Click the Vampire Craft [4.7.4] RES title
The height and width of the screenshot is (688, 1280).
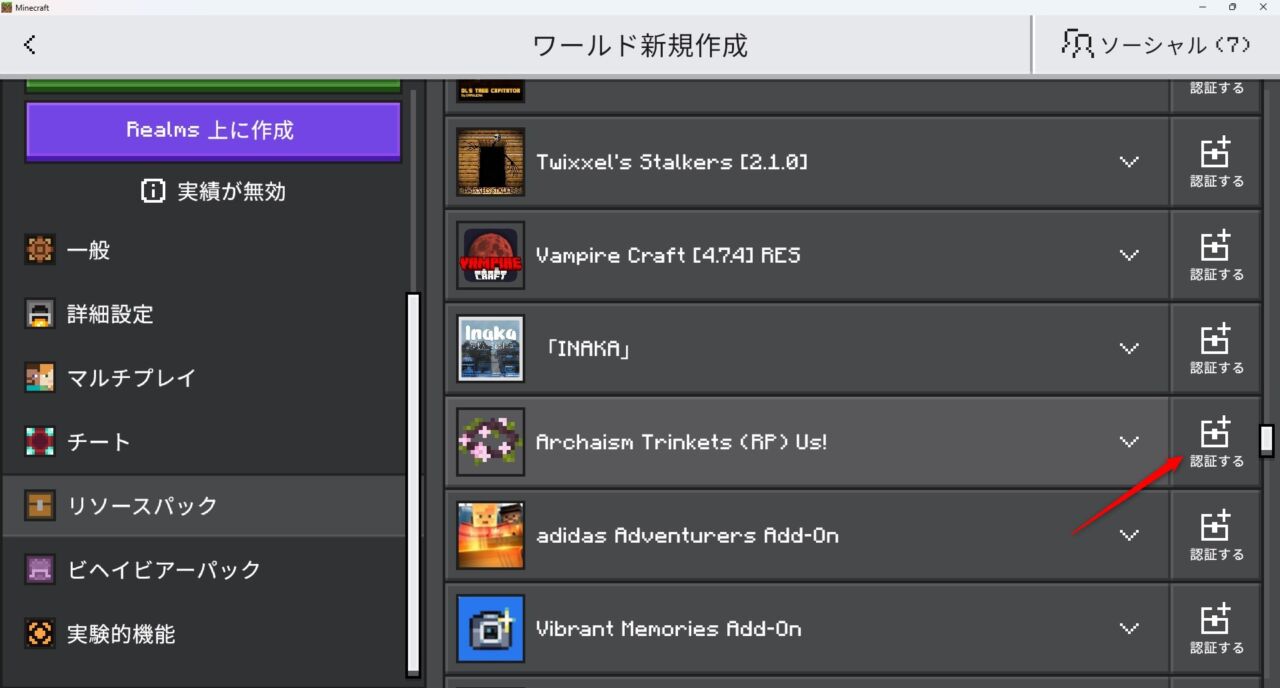668,255
